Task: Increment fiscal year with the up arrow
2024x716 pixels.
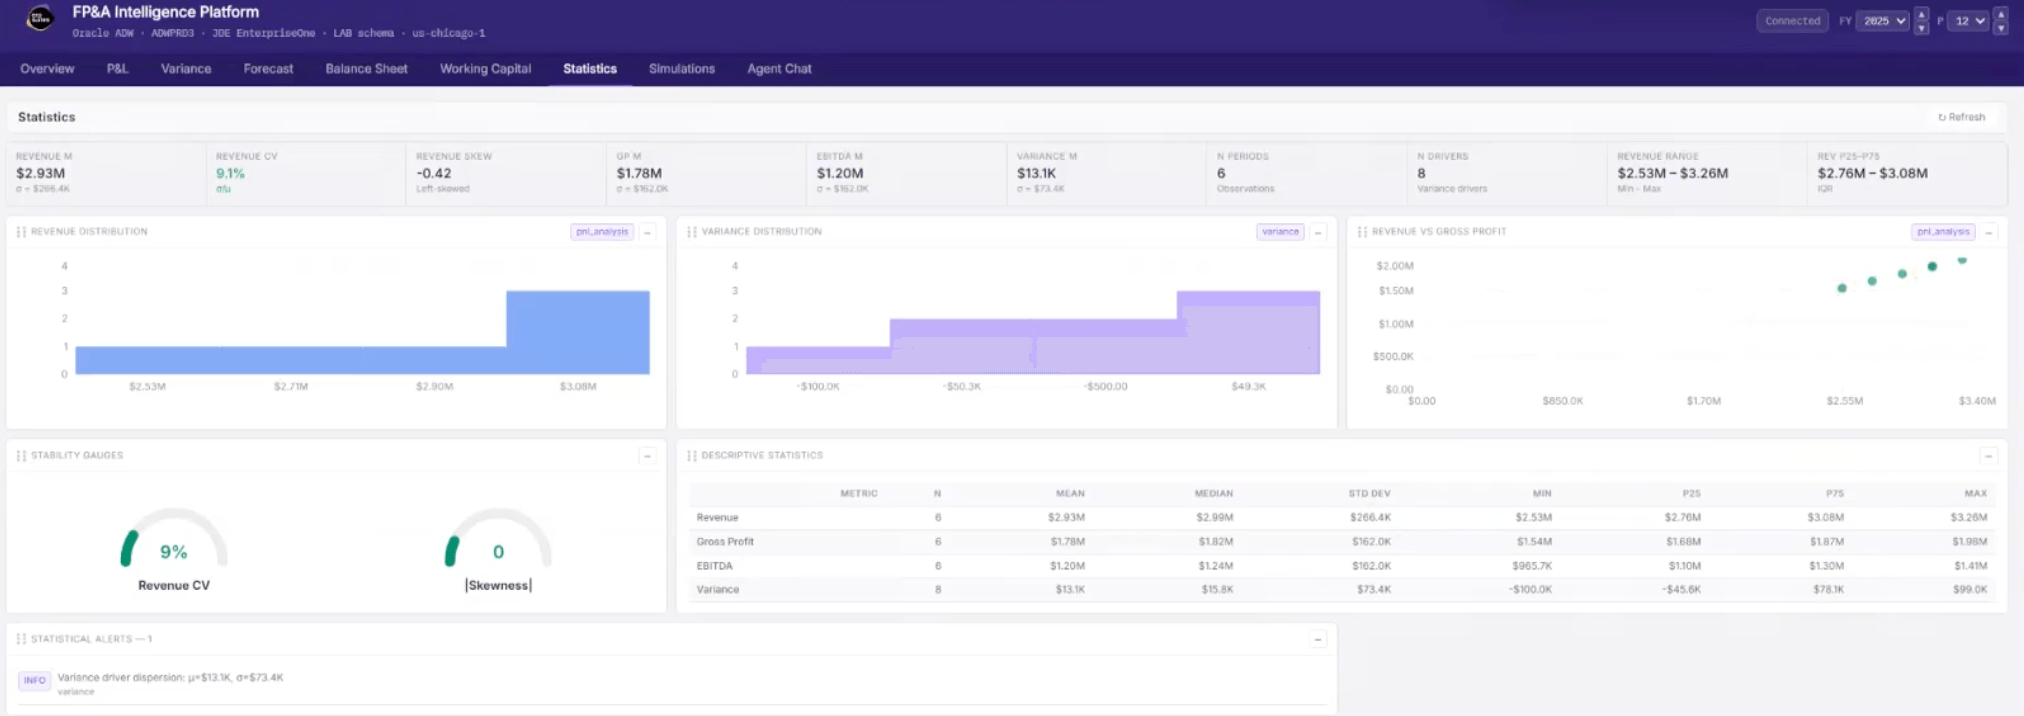Action: (x=1921, y=15)
